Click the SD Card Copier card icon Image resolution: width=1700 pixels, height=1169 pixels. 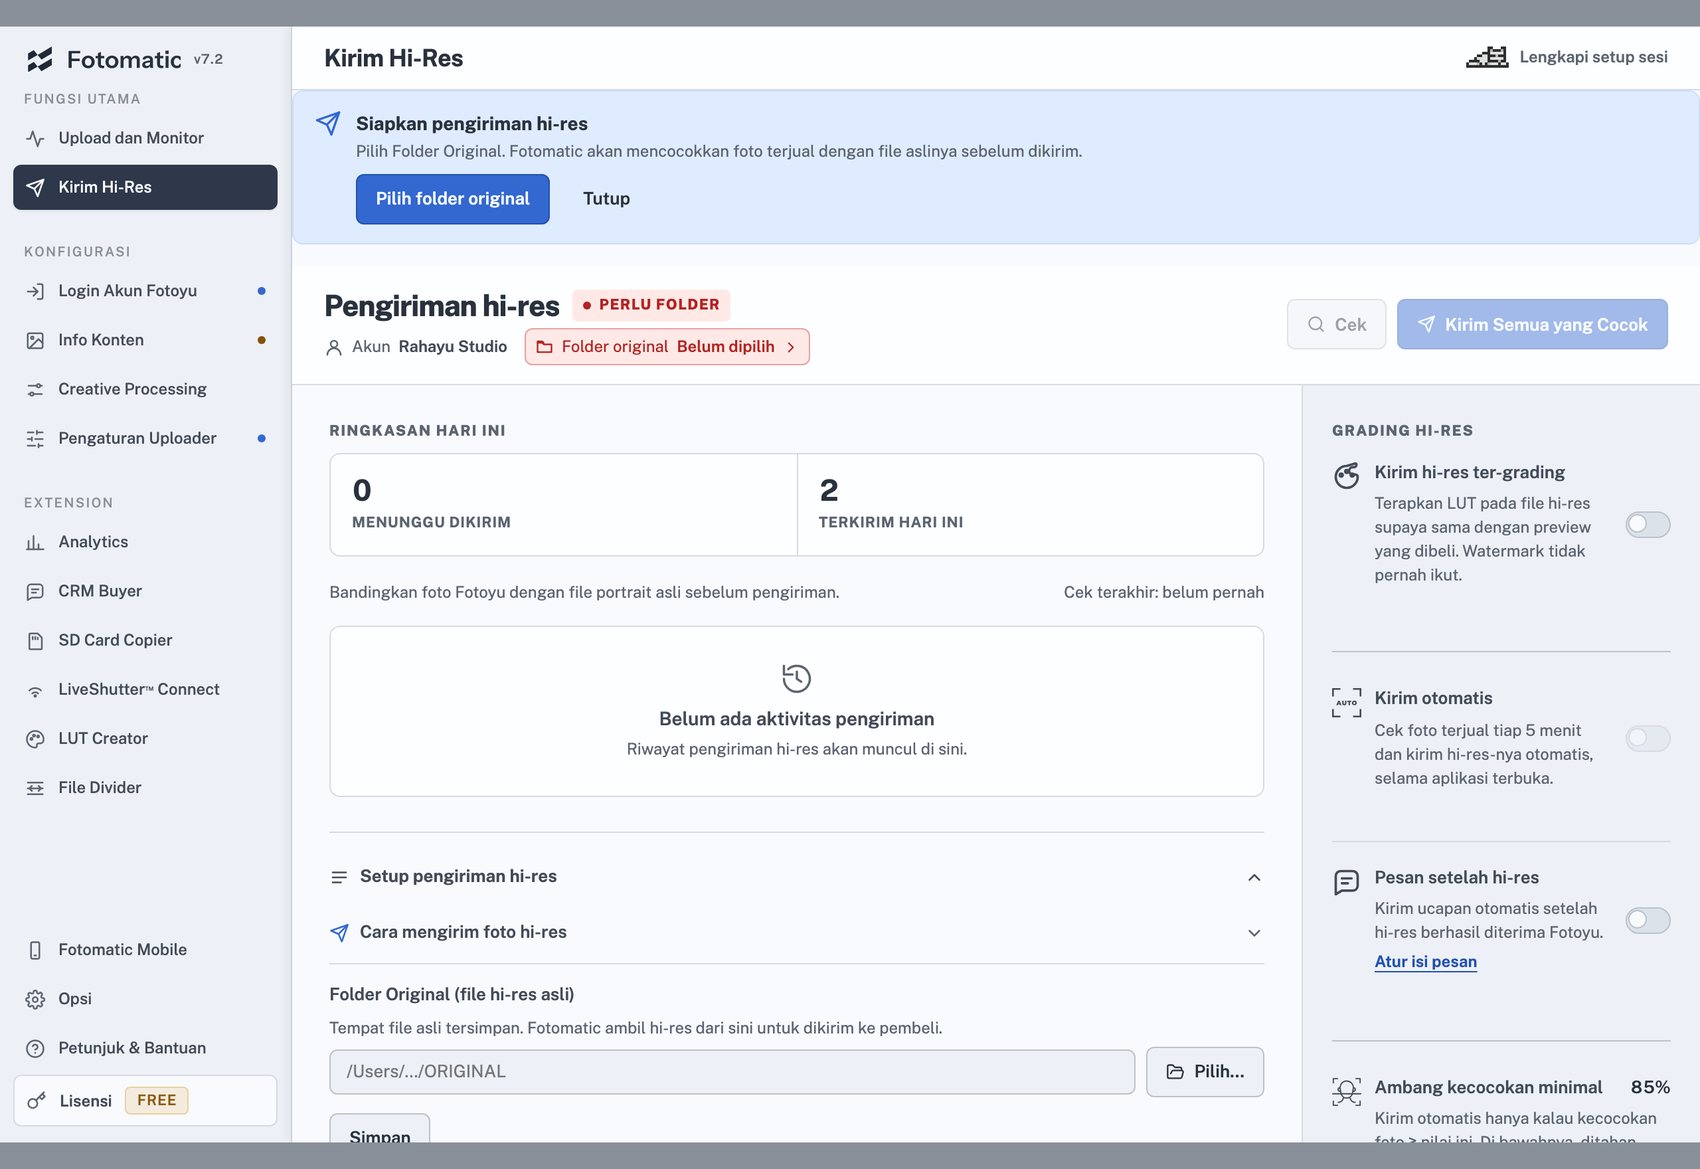point(35,640)
